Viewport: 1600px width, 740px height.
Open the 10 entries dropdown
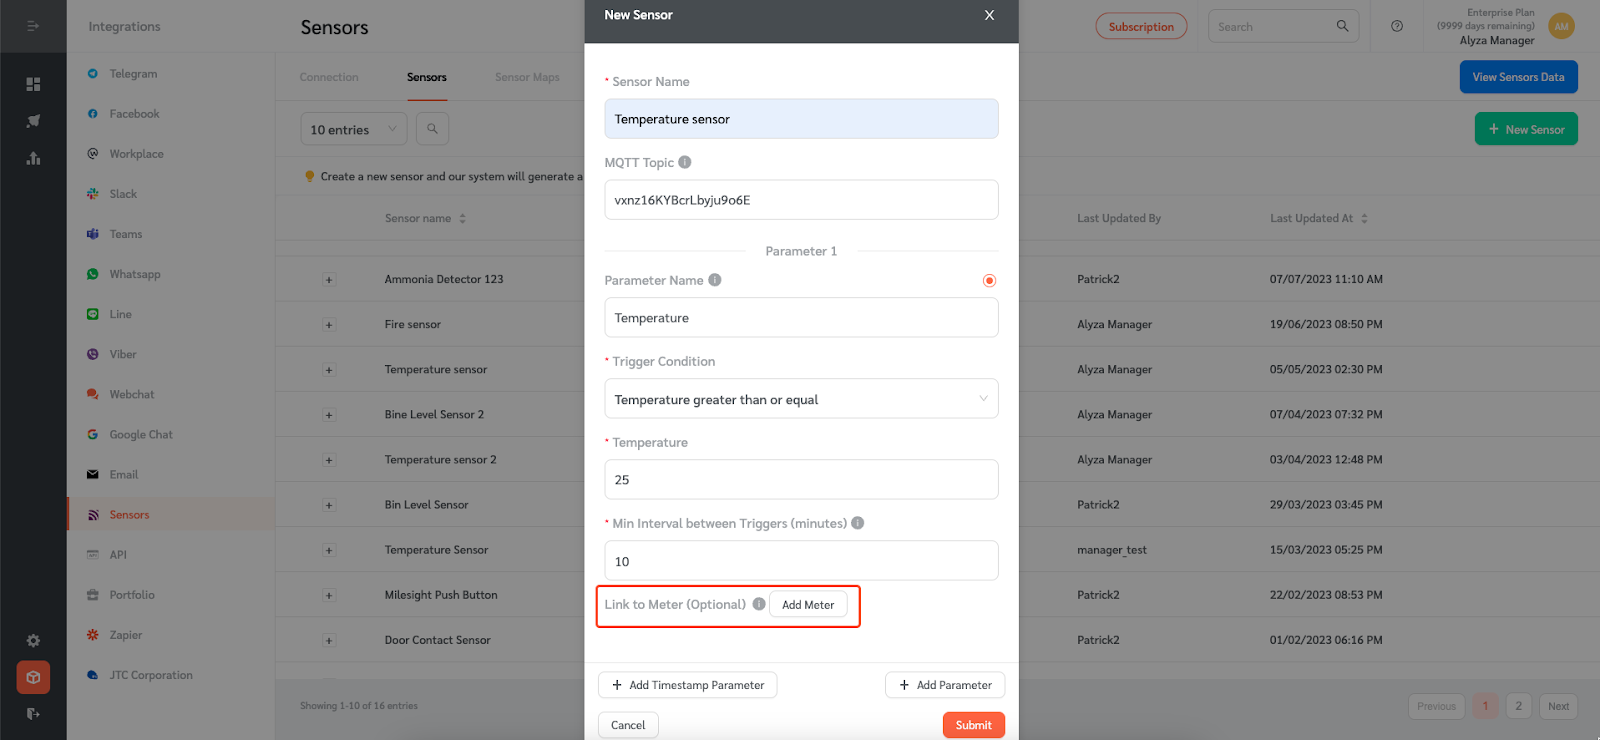pos(353,129)
